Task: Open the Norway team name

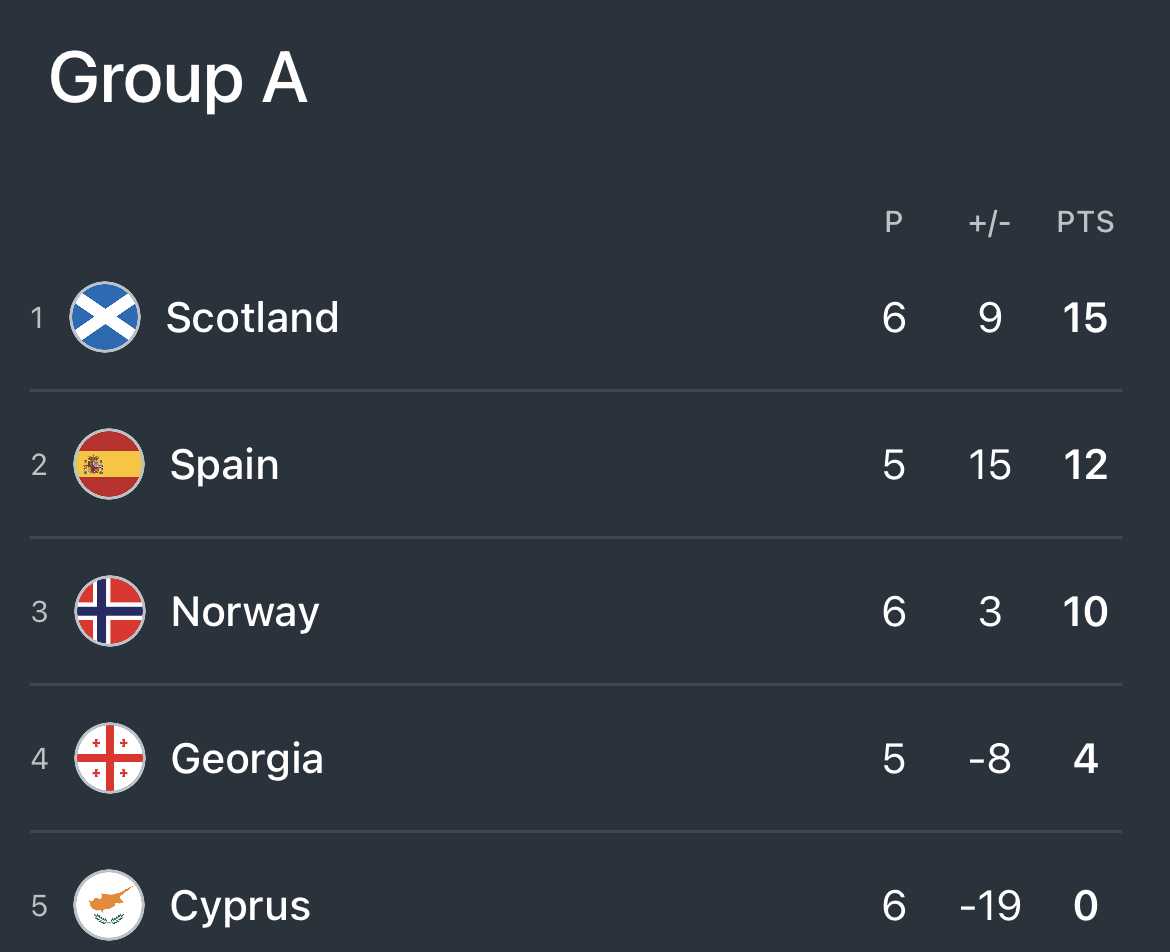Action: [x=245, y=612]
